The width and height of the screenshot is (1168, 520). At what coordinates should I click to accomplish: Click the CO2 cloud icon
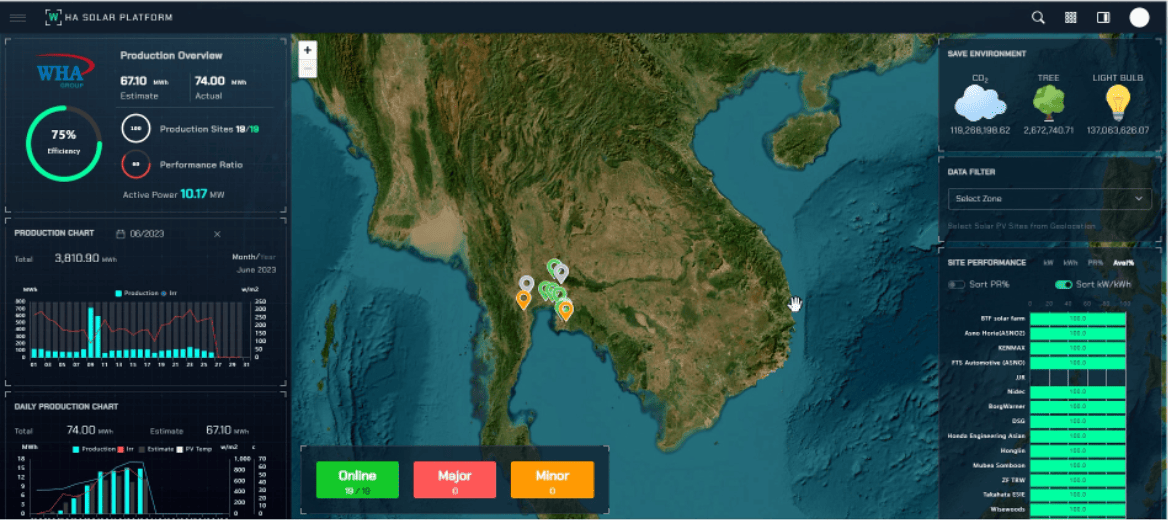pyautogui.click(x=979, y=103)
